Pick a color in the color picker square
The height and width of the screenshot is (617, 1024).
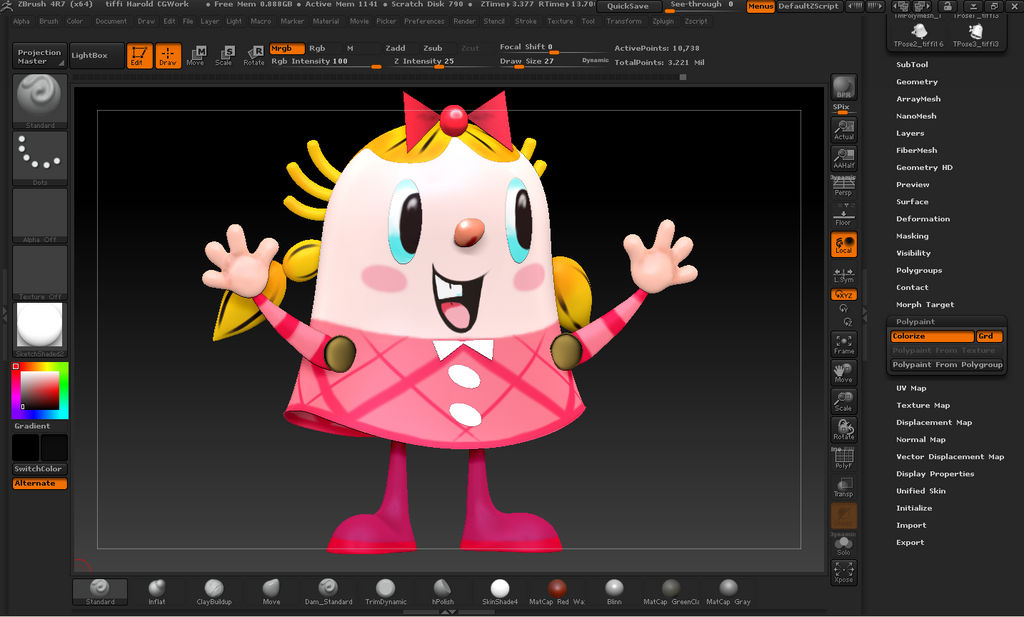pyautogui.click(x=40, y=390)
